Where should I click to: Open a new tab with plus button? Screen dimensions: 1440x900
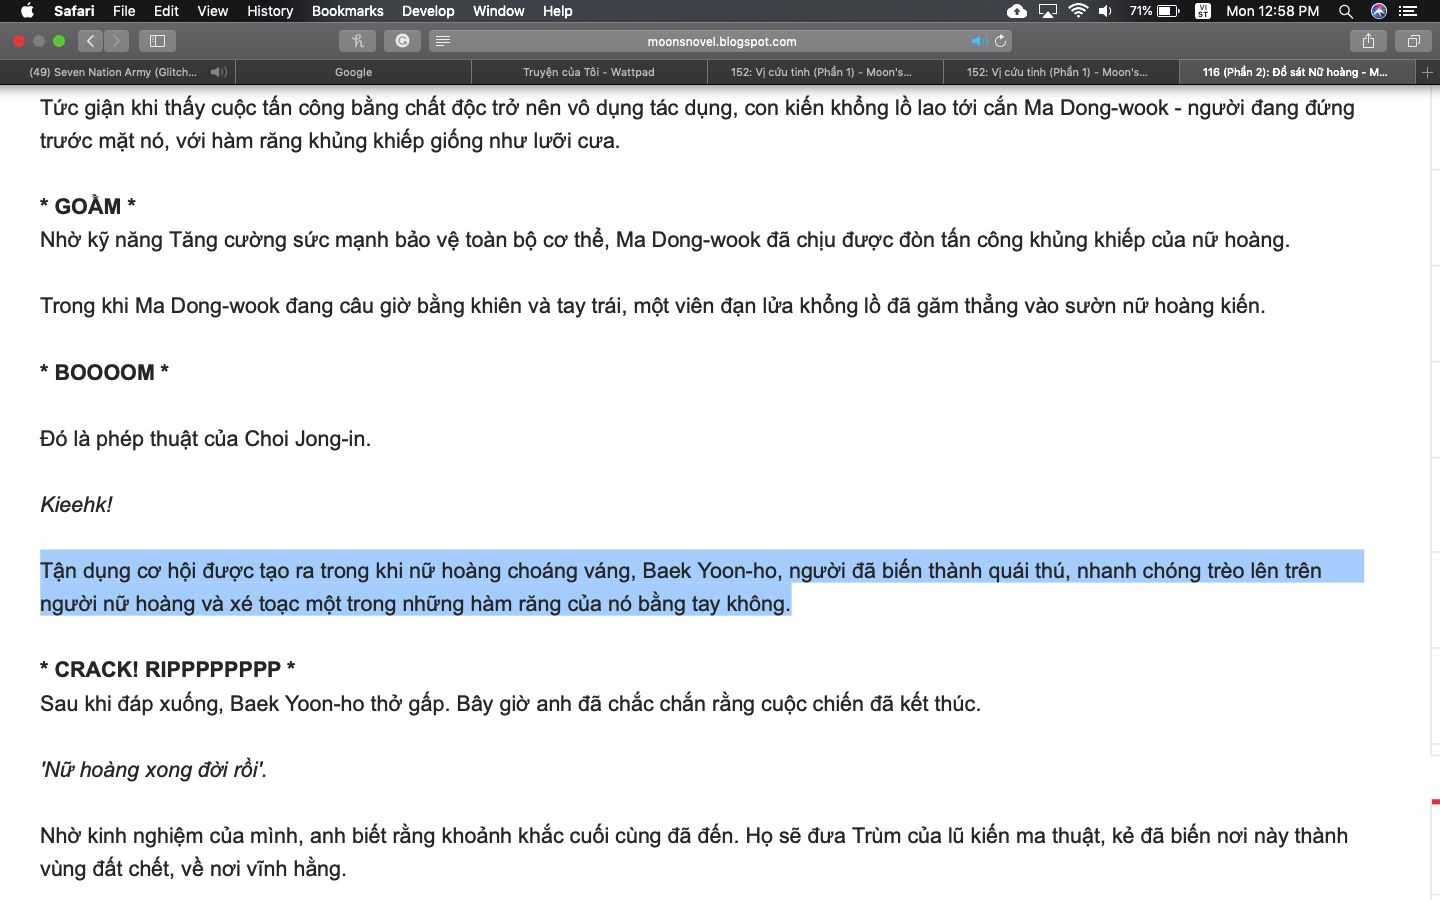[1427, 72]
